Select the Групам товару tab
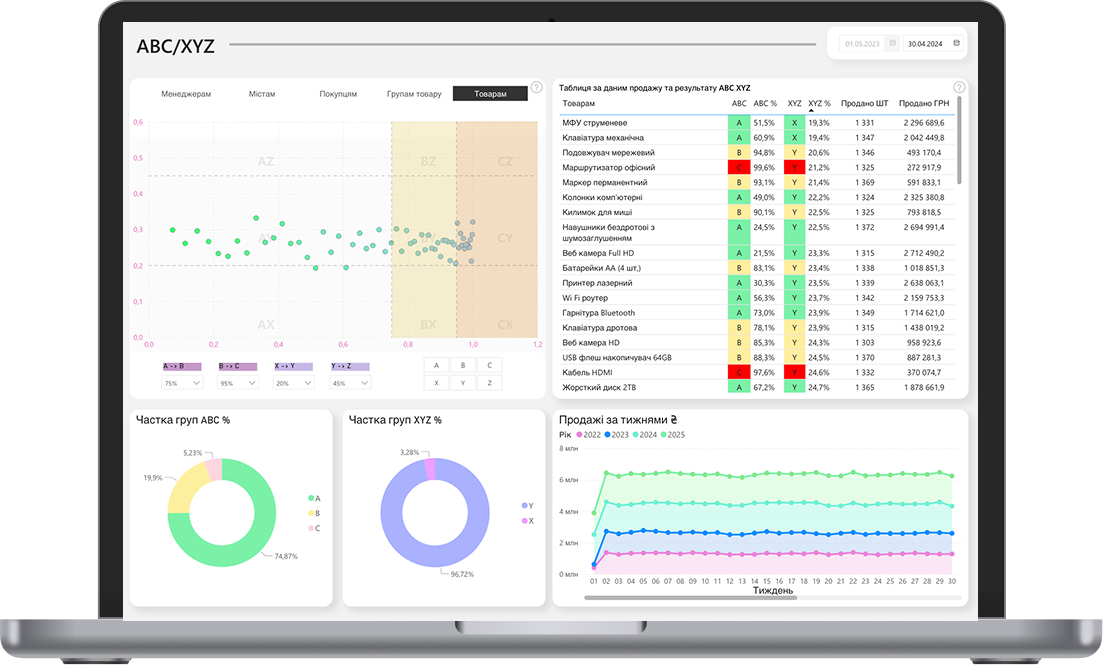1103x665 pixels. (x=414, y=94)
